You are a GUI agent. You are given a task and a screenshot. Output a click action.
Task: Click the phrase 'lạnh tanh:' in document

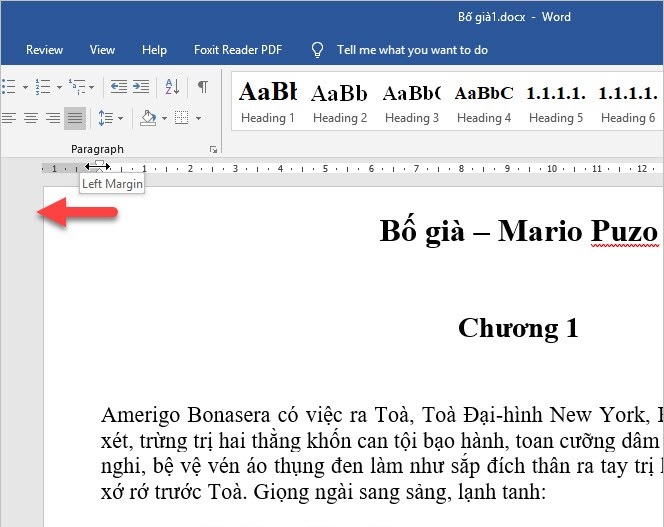[x=502, y=492]
